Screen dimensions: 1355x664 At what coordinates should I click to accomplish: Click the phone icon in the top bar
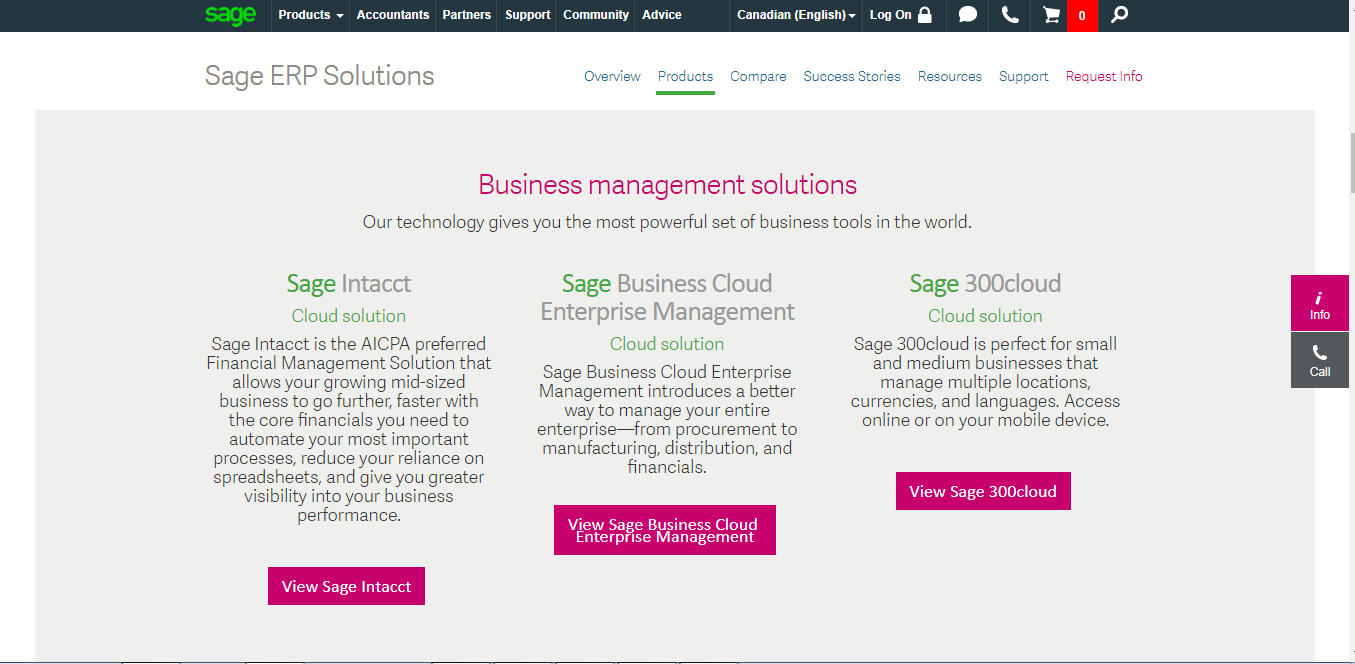tap(1008, 15)
